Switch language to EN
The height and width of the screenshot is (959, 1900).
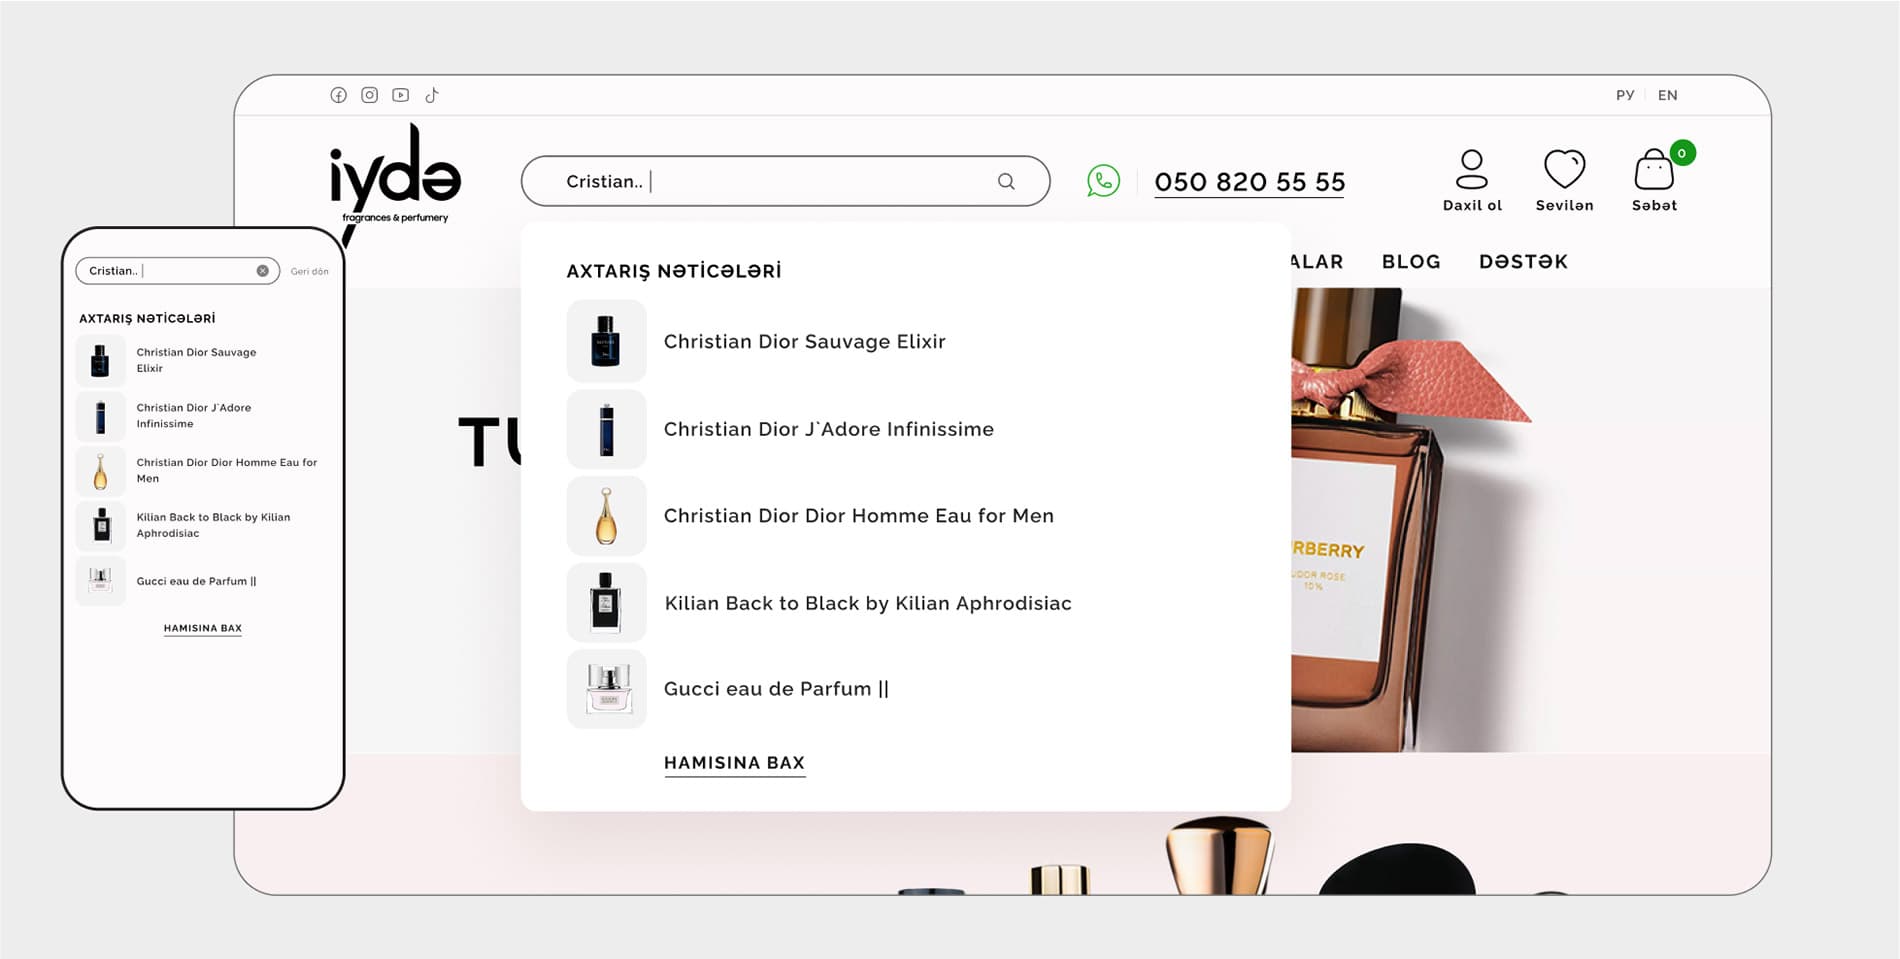[1668, 95]
